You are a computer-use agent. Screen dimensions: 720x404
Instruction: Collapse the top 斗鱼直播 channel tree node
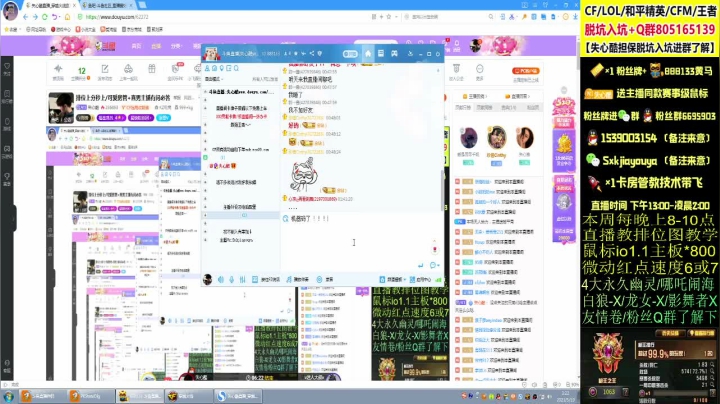click(205, 92)
